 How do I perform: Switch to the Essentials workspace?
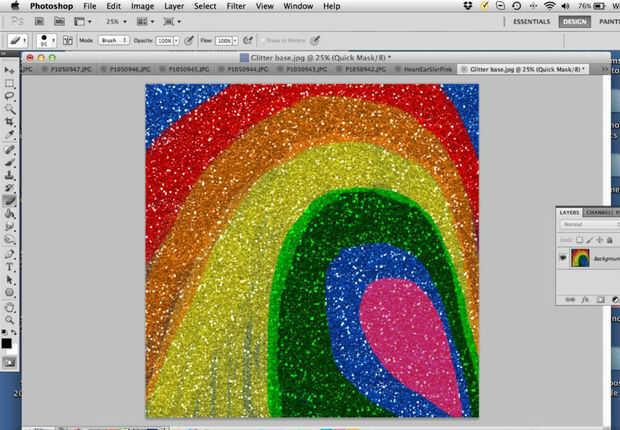tap(531, 21)
